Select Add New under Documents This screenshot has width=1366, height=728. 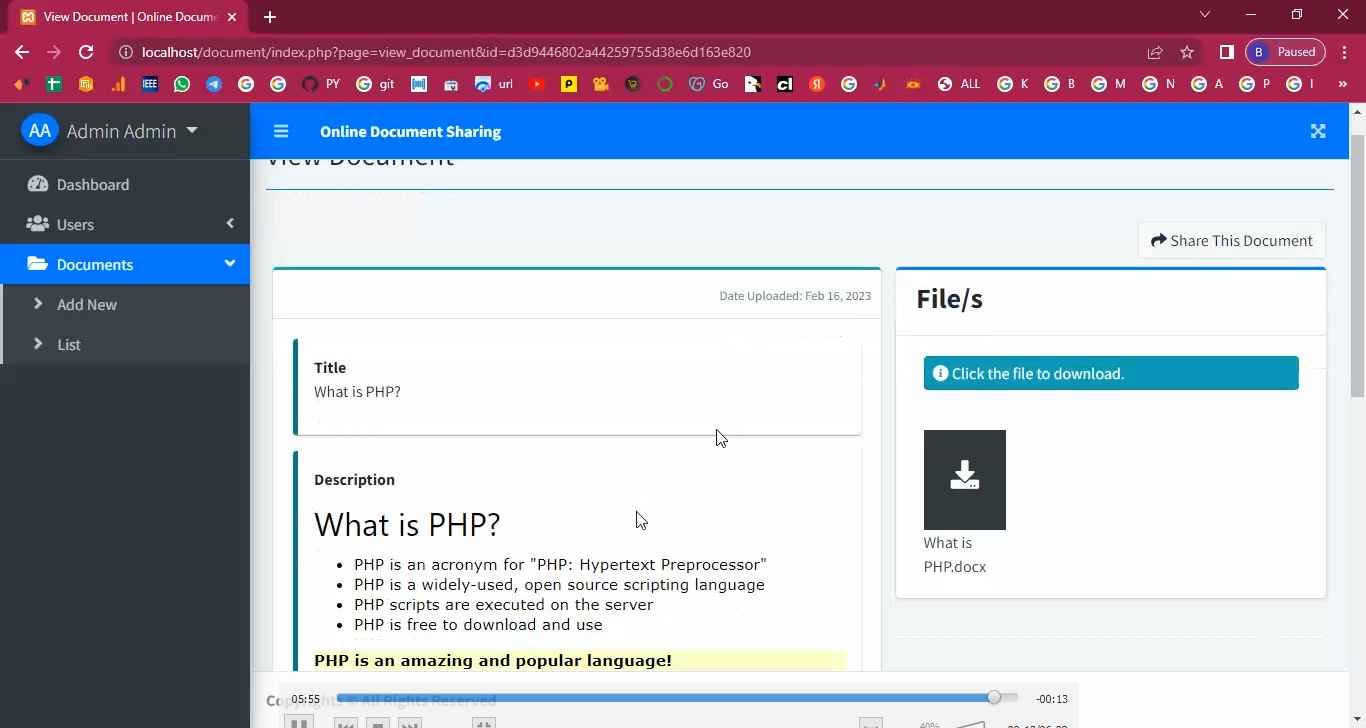pos(87,304)
